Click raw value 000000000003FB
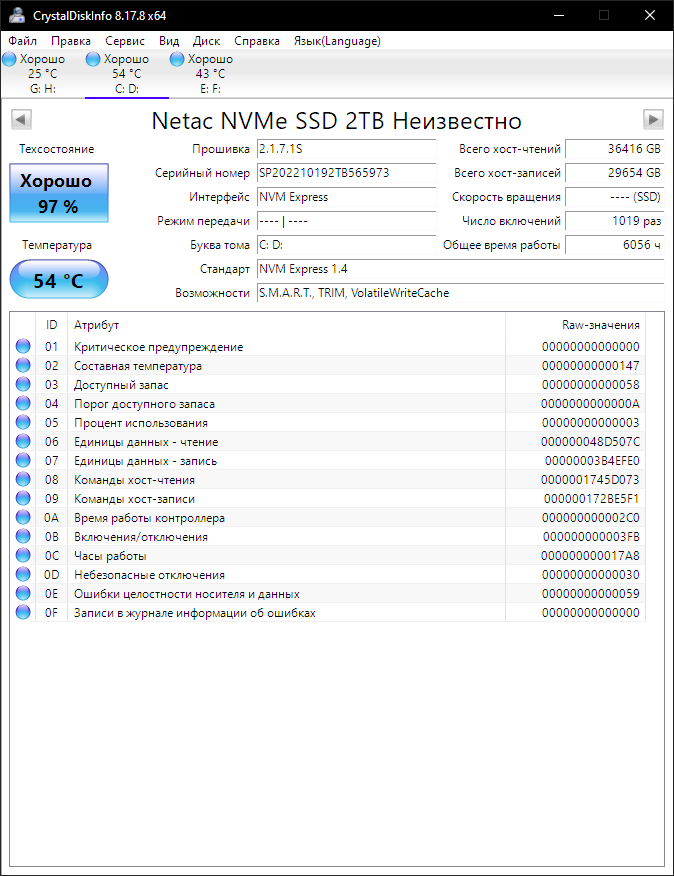The width and height of the screenshot is (674, 876). [x=591, y=537]
